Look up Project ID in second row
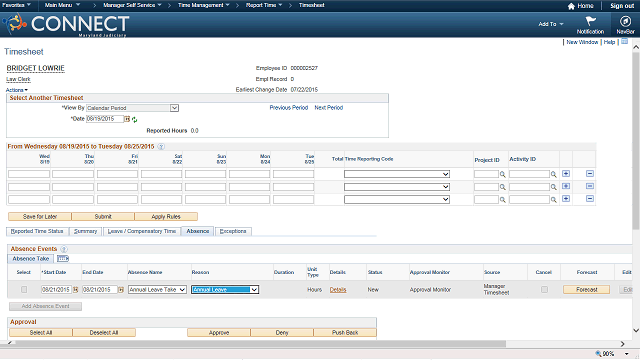Screen dimensions: 640x360 tap(503, 187)
